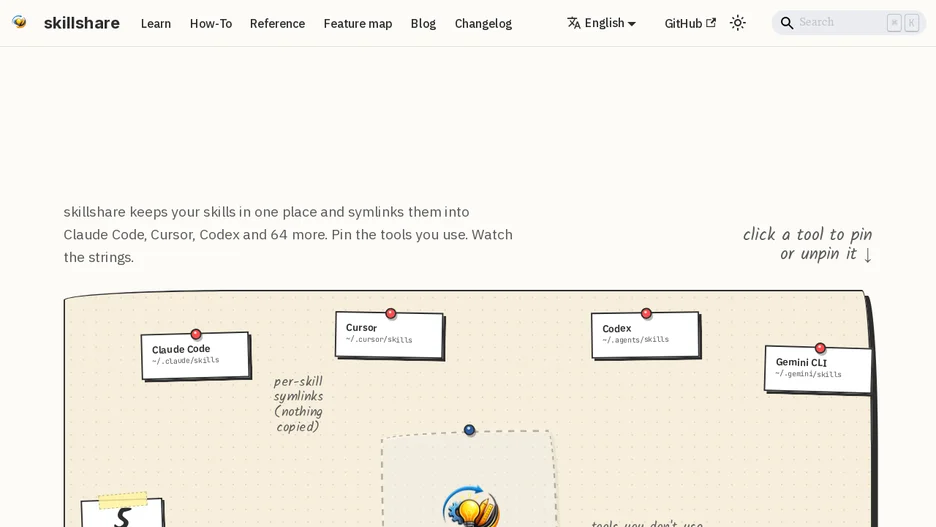Viewport: 936px width, 527px height.
Task: Click the 'click a tool to pin' hint text
Action: tap(808, 244)
